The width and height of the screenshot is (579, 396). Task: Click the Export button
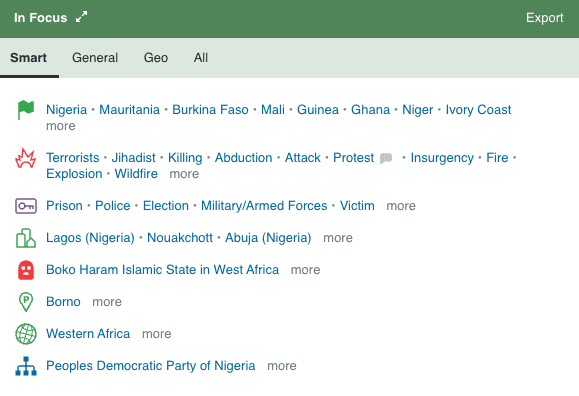tap(545, 18)
